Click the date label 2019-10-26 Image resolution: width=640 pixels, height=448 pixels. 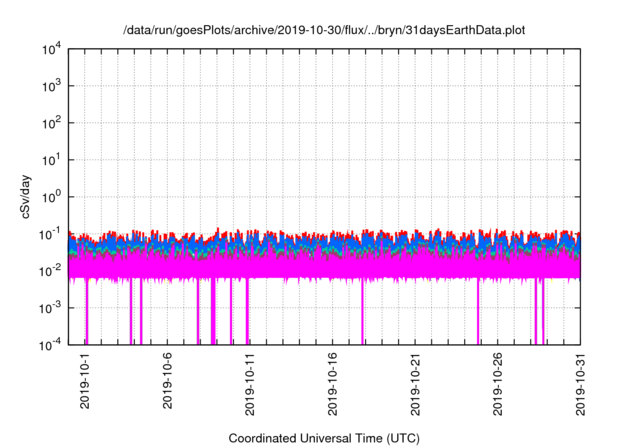498,384
